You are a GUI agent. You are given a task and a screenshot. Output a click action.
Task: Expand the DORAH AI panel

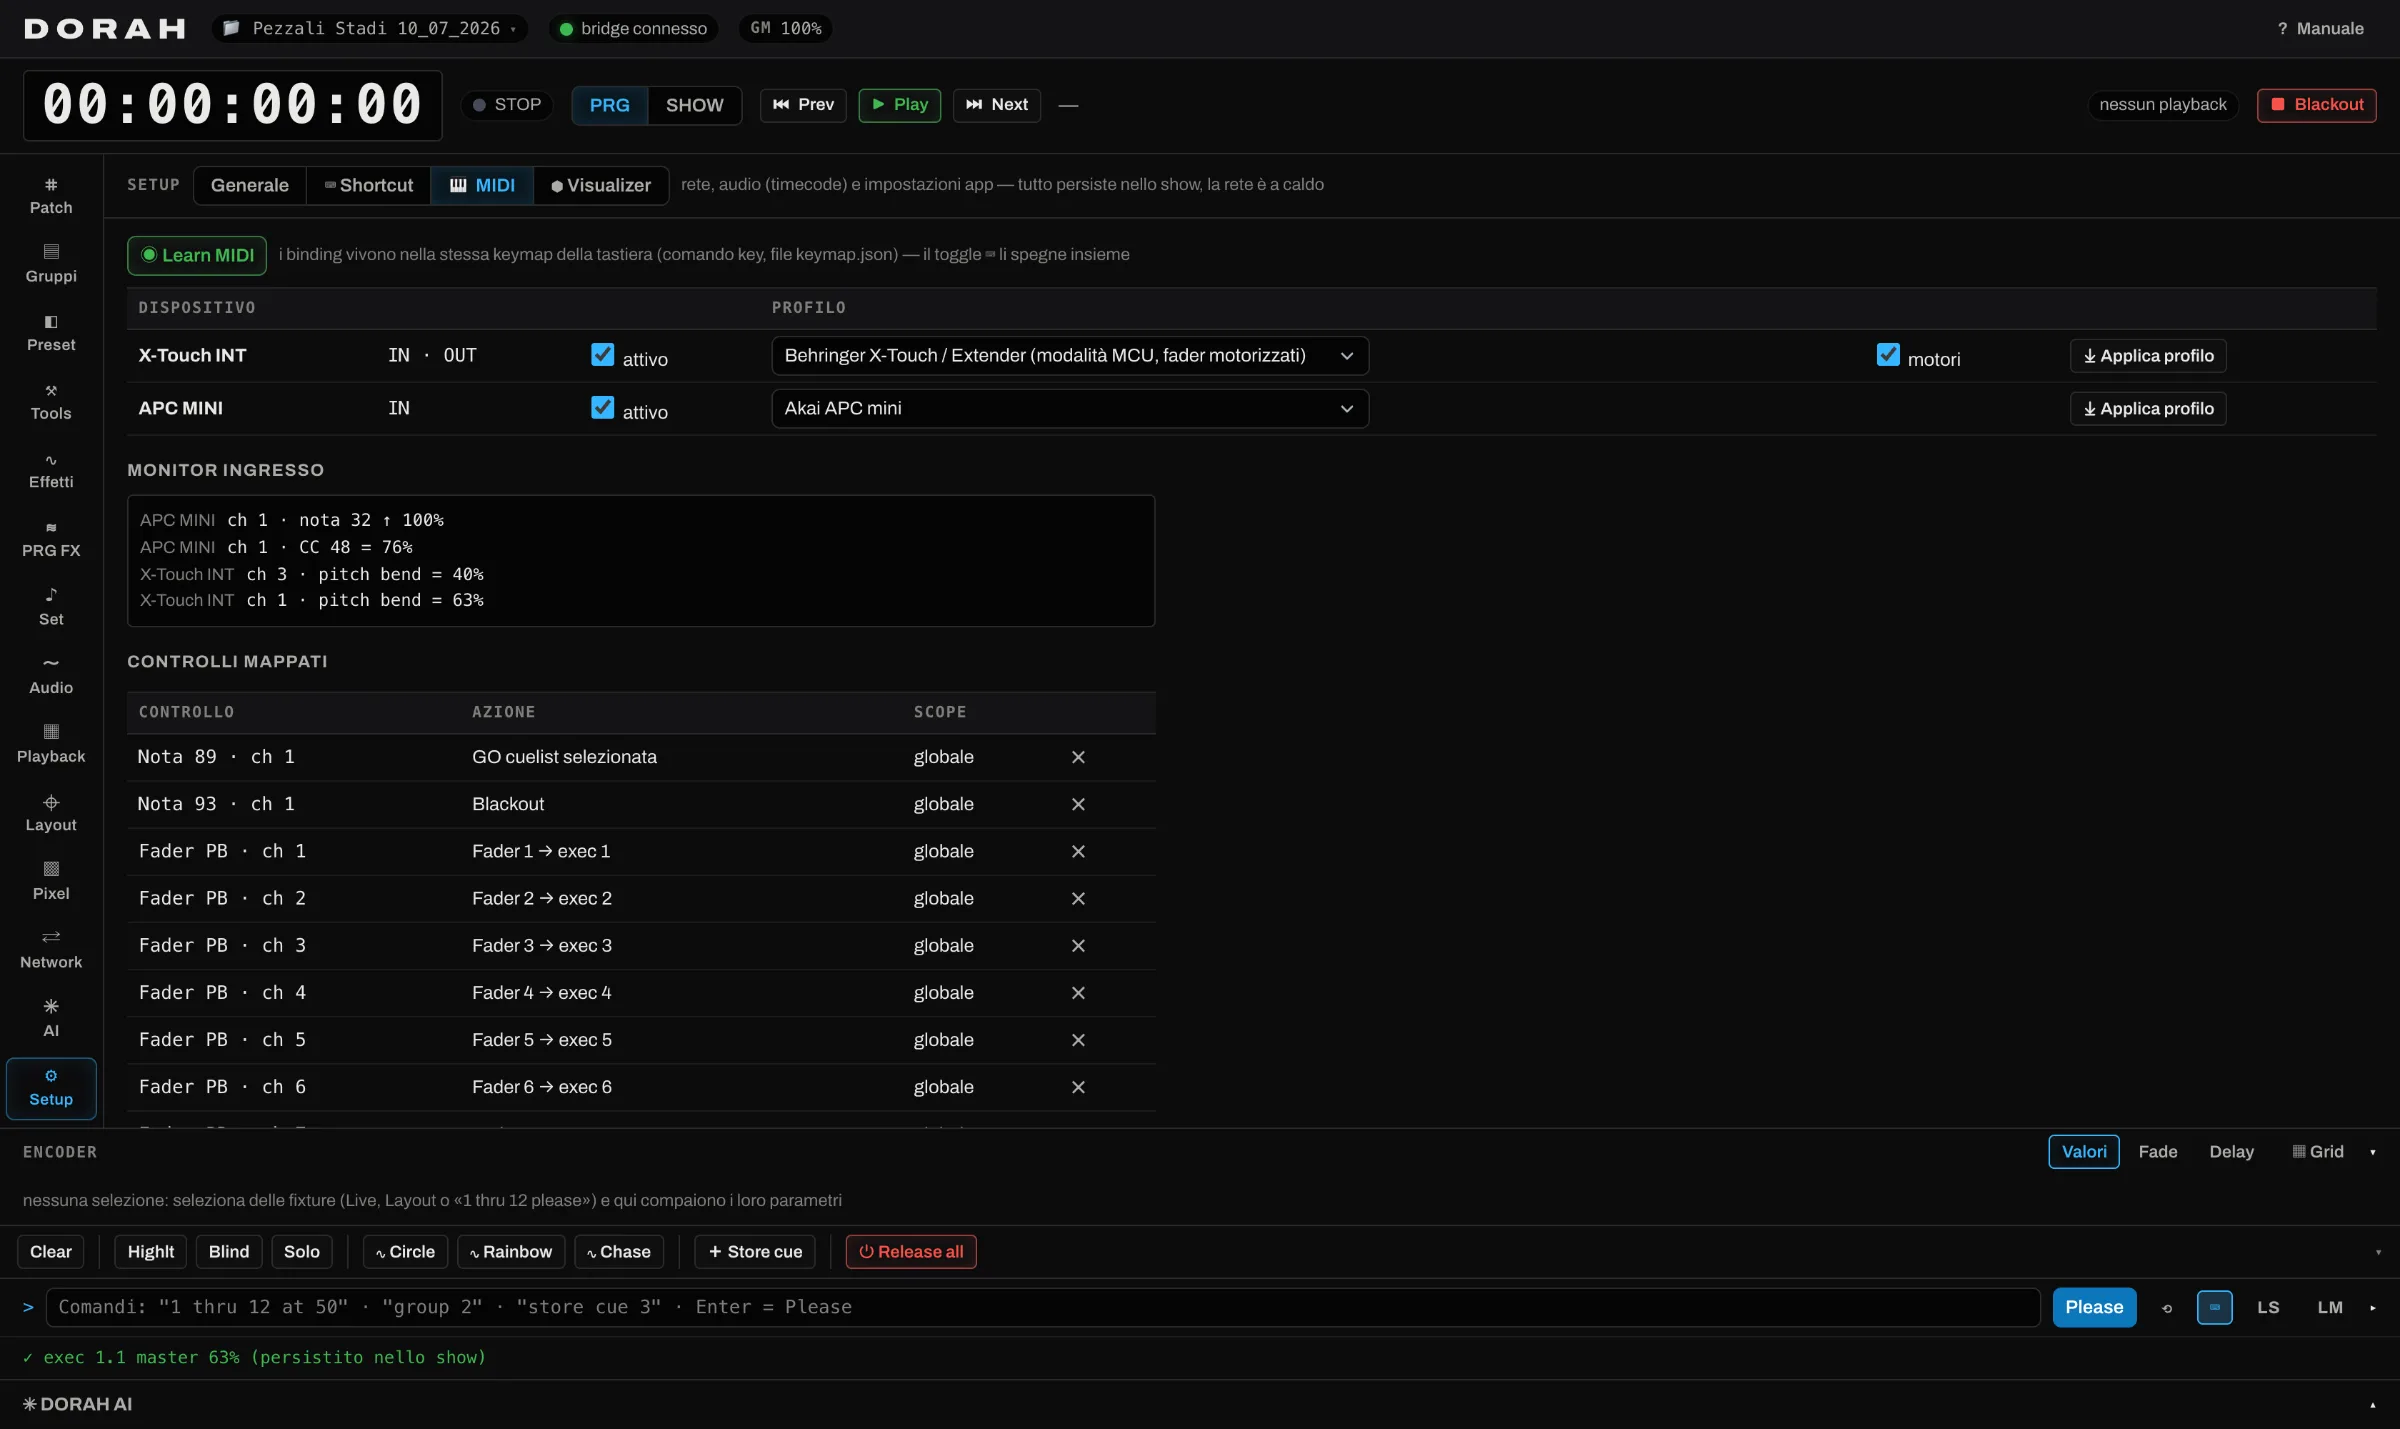2372,1405
